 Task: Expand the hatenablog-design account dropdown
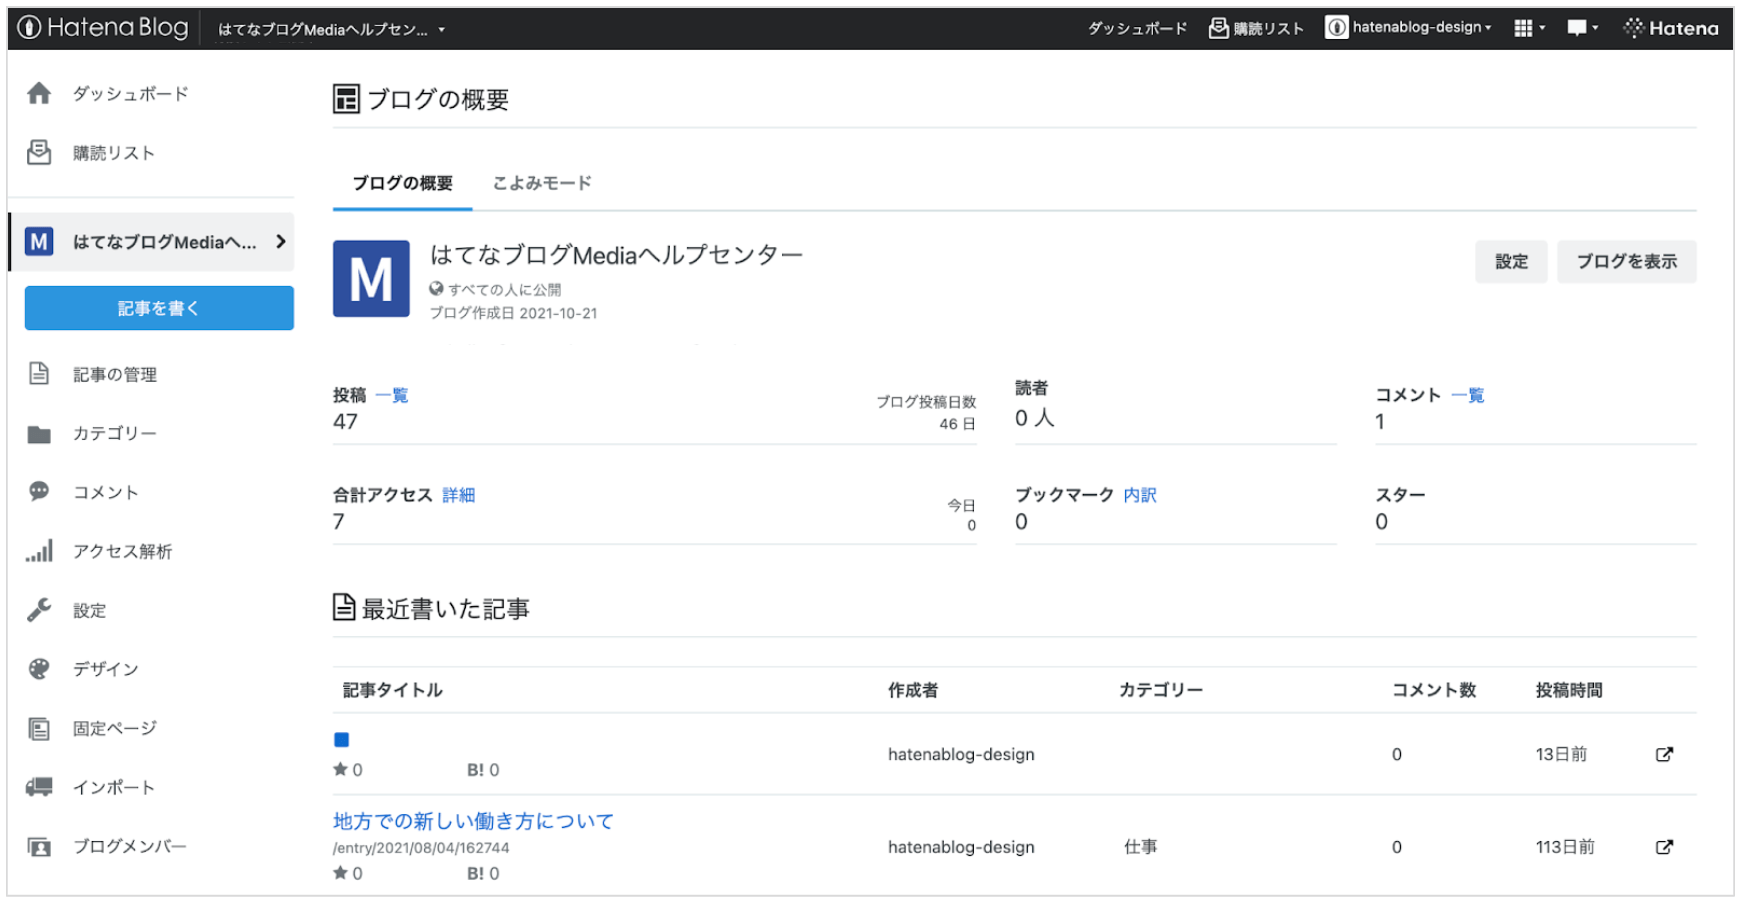tap(1409, 28)
